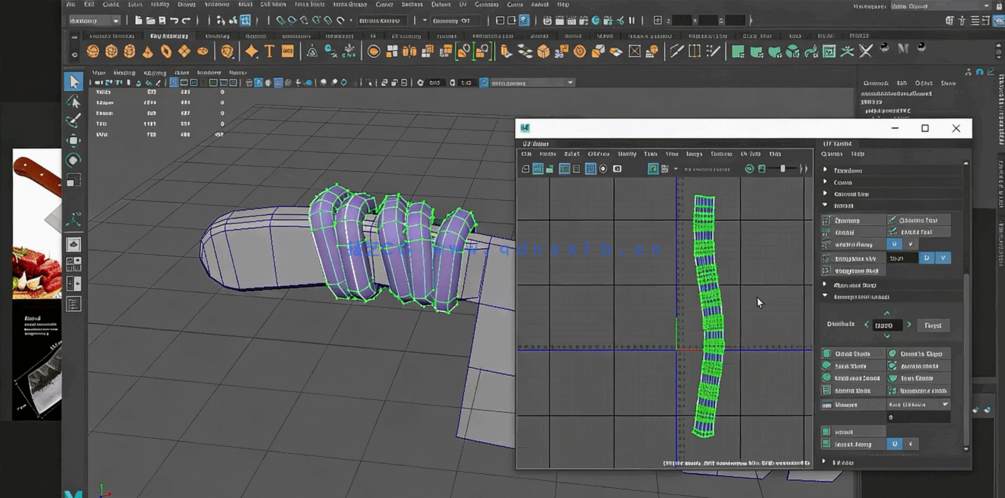Viewport: 1005px width, 498px height.
Task: Open the Cut/Sew menu in UV Editor
Action: coord(598,154)
